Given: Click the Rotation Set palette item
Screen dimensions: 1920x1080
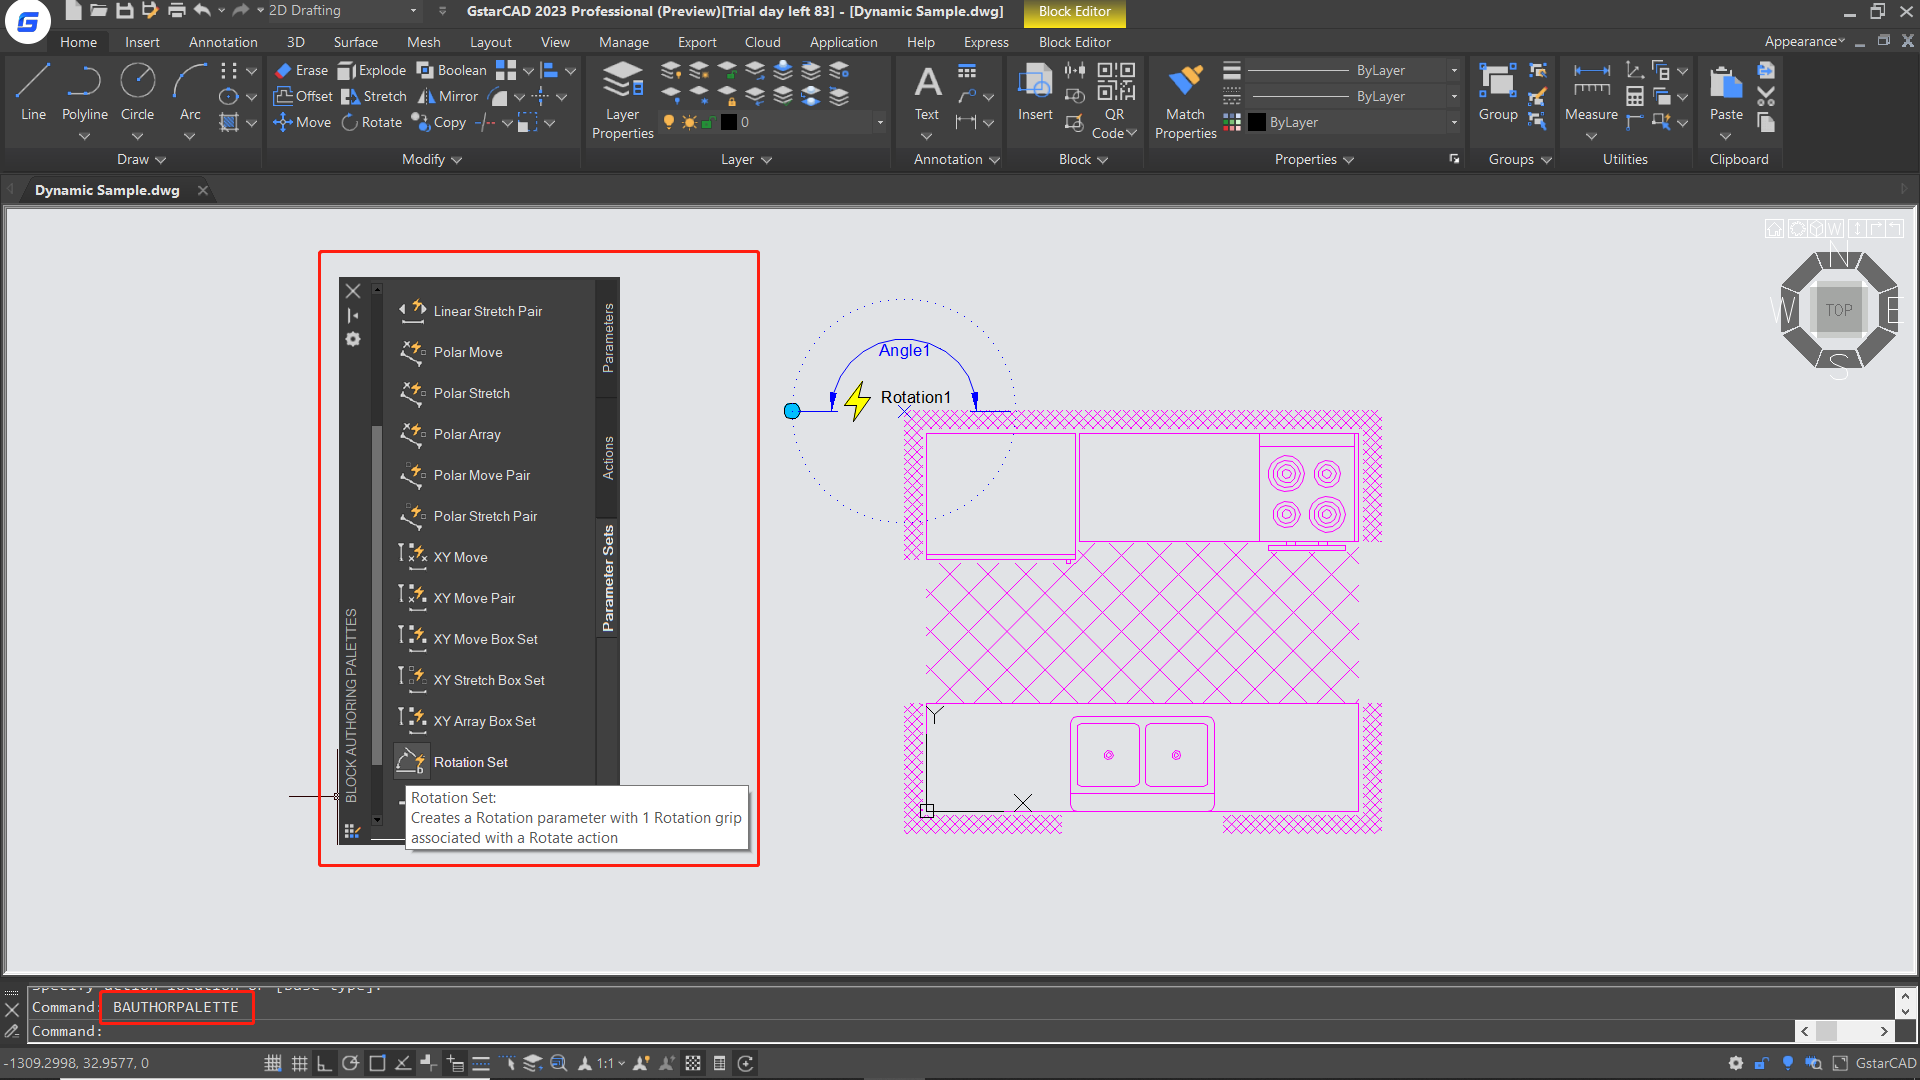Looking at the screenshot, I should click(470, 762).
